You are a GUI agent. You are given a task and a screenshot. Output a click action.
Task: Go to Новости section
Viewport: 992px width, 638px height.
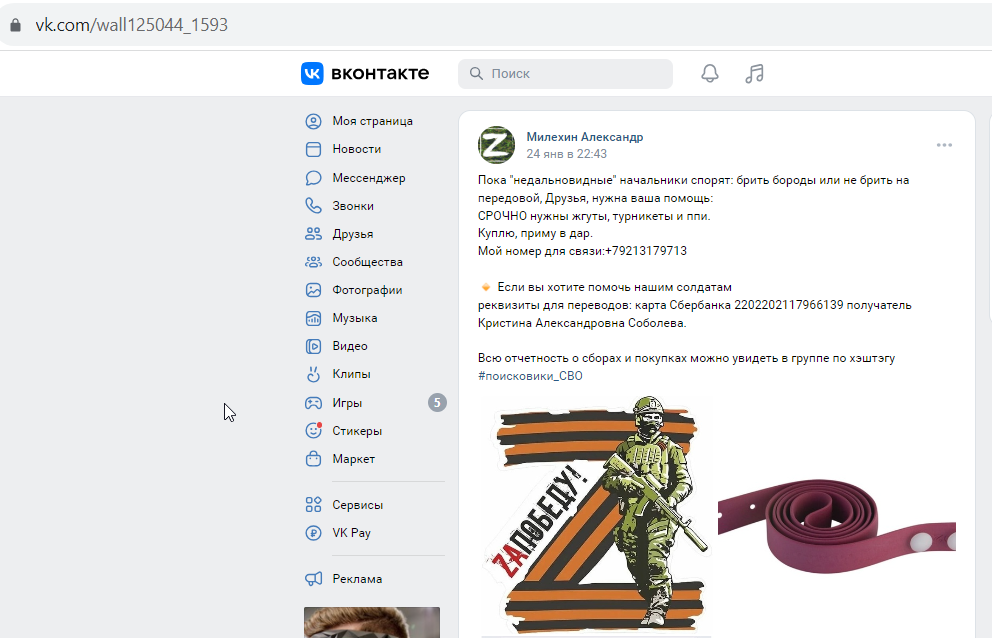click(x=357, y=149)
